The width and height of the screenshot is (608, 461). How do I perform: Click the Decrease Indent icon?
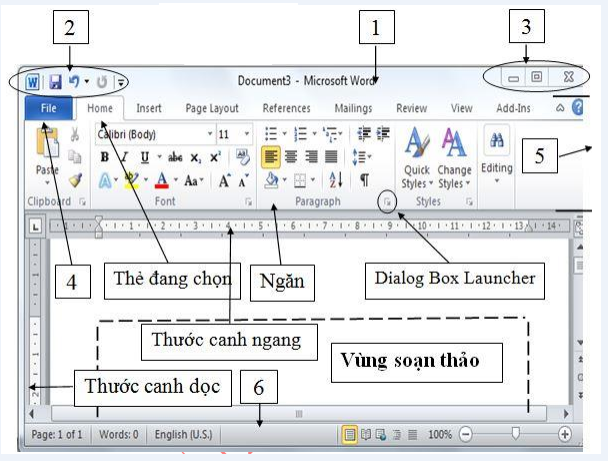(364, 134)
